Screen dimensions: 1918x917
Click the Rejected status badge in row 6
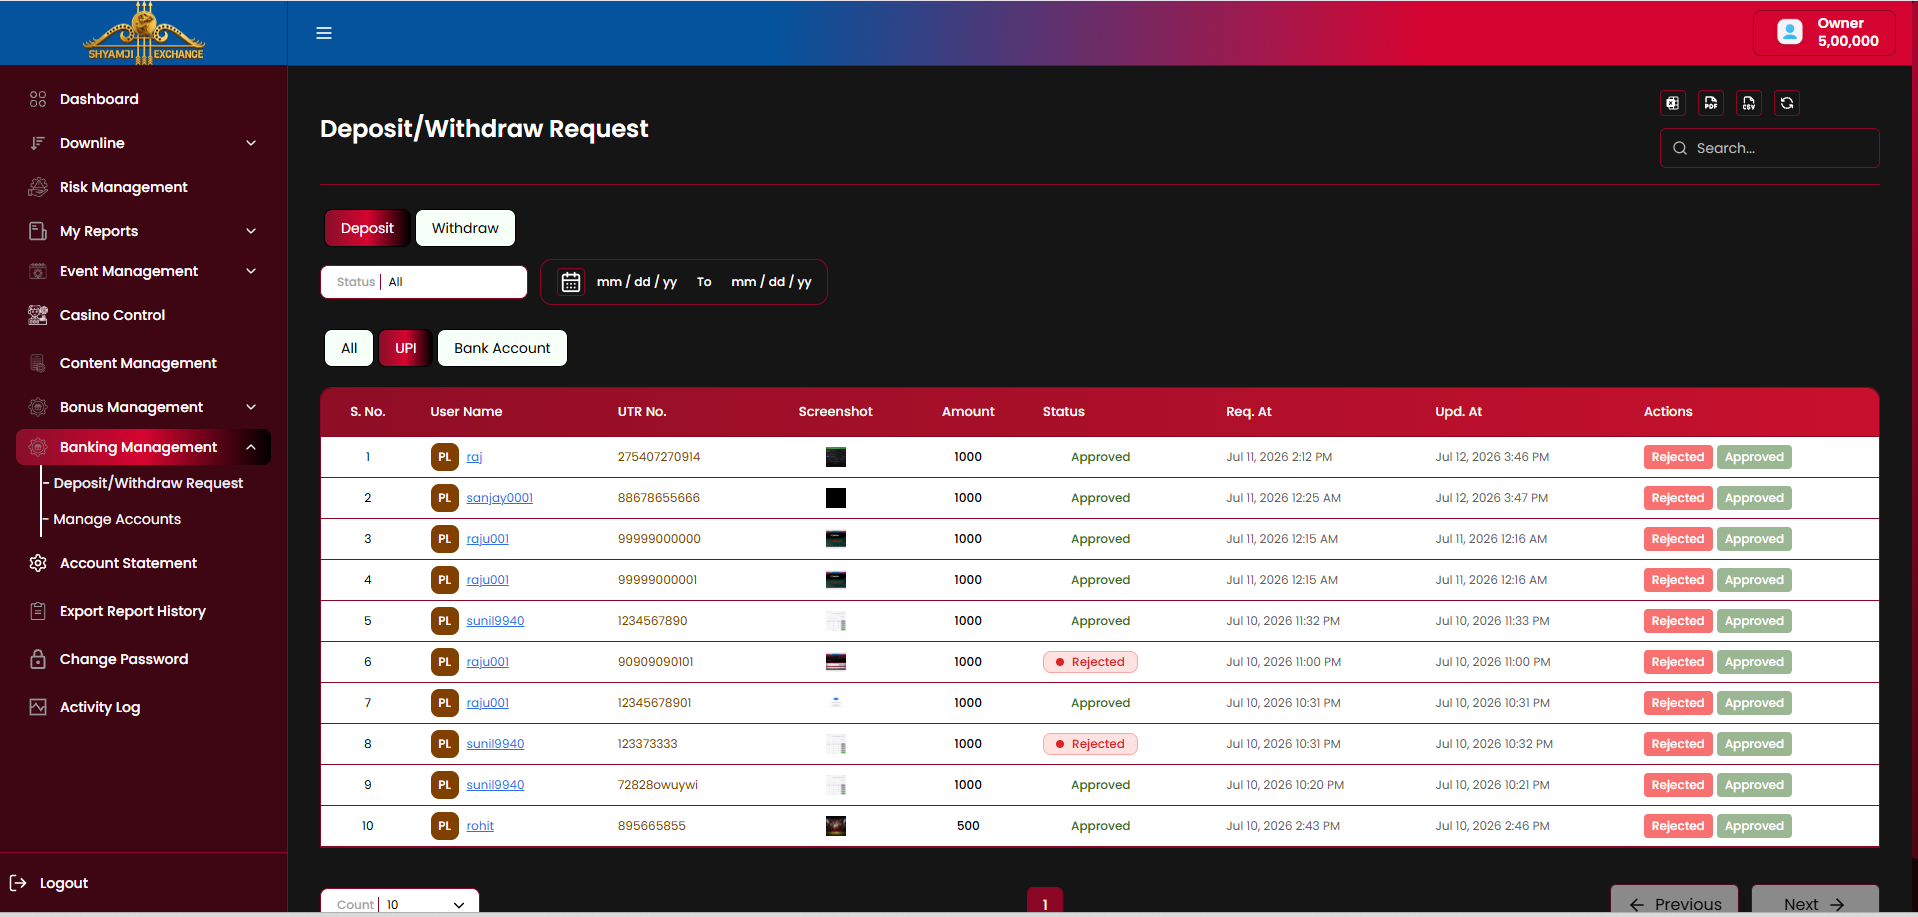1090,662
